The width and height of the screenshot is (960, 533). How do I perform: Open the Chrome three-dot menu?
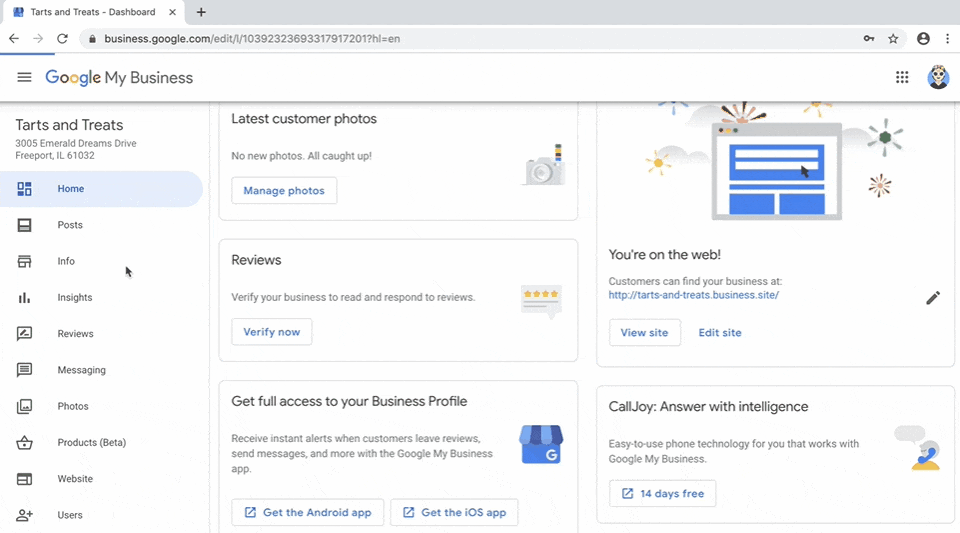click(x=946, y=39)
